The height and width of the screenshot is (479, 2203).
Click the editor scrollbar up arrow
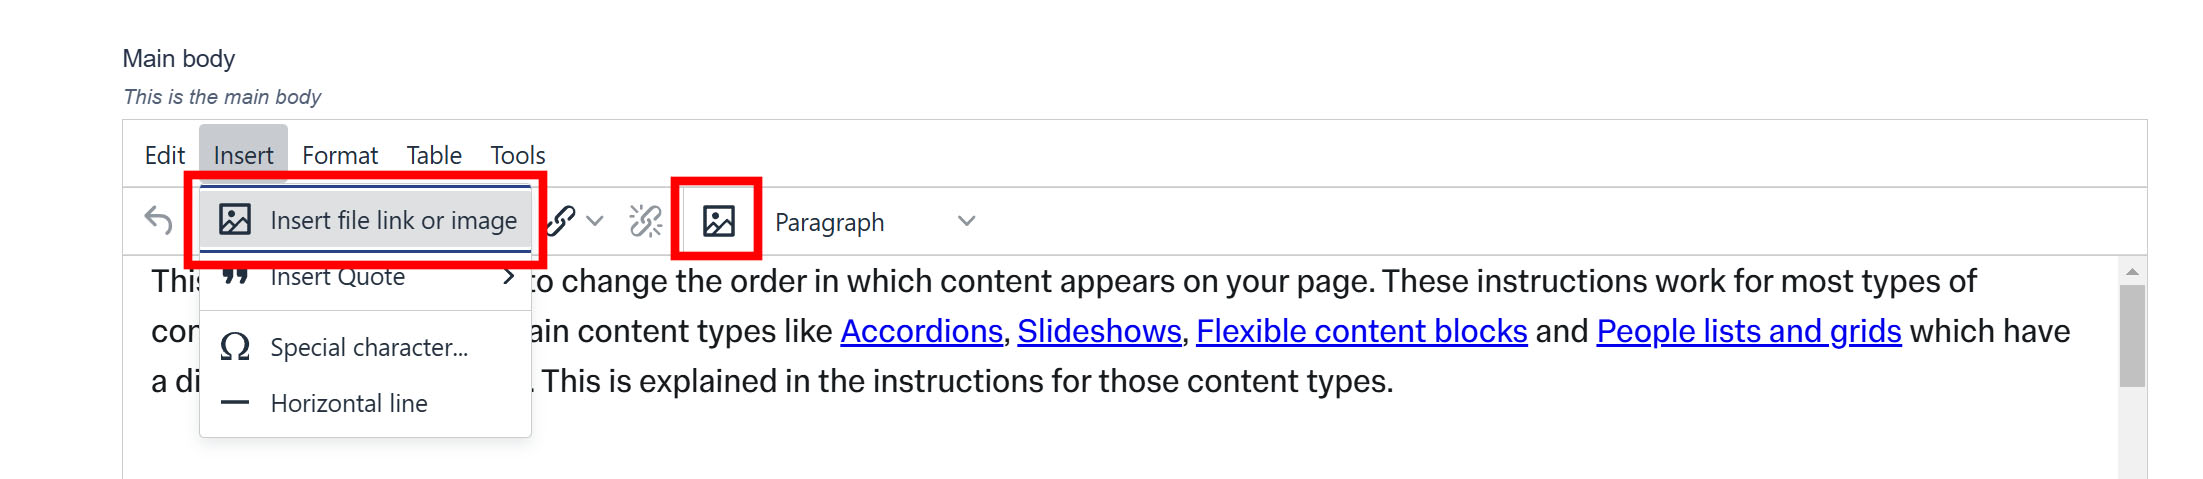point(2132,271)
